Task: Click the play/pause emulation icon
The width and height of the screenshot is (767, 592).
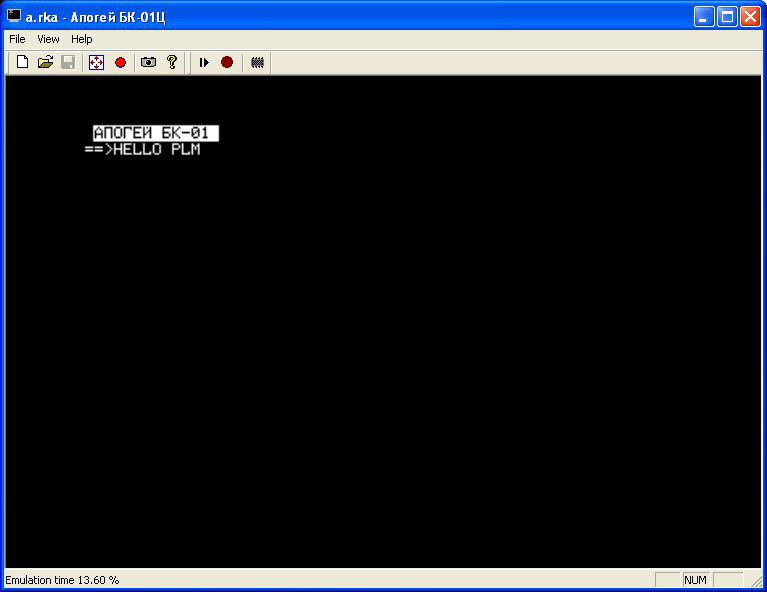Action: coord(204,62)
